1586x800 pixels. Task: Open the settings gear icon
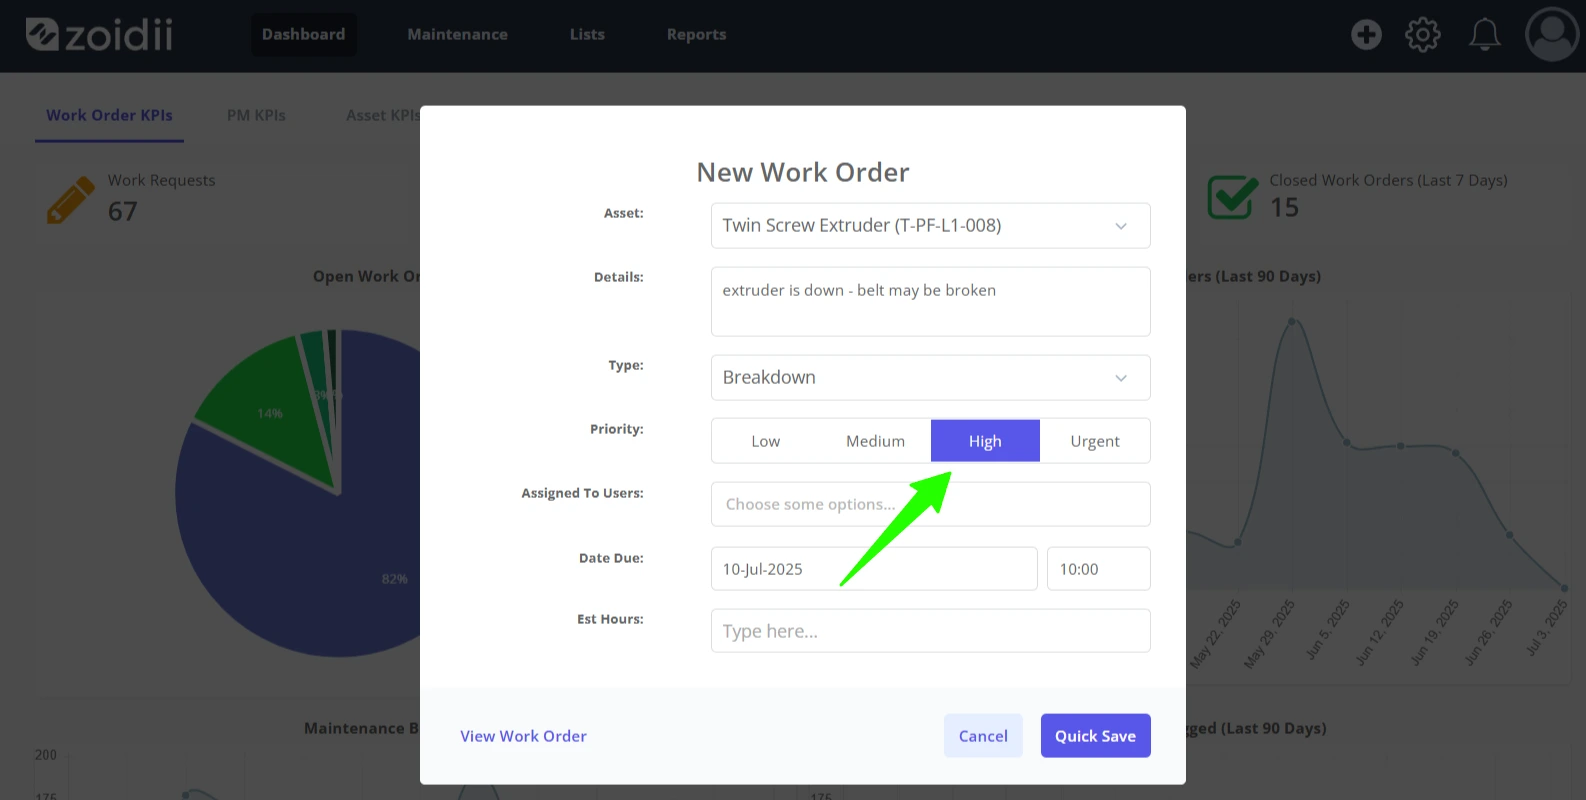click(x=1423, y=35)
